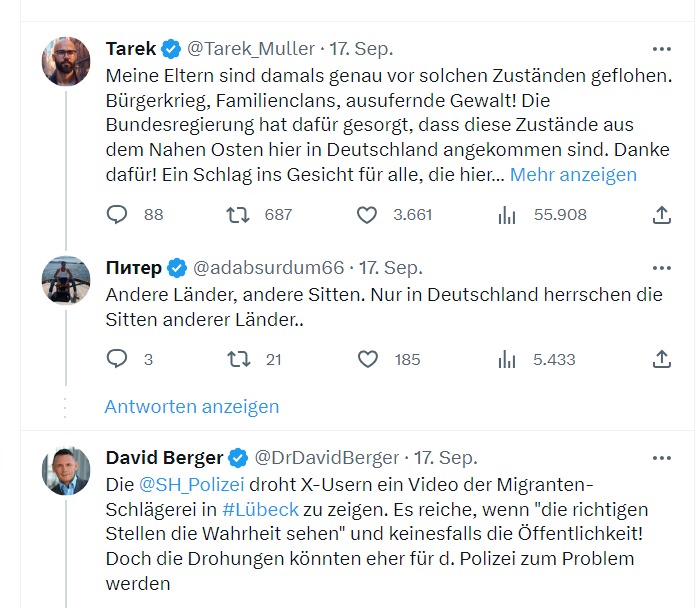This screenshot has height=608, width=697.
Task: Open David Berger's profile picture
Action: (66, 471)
